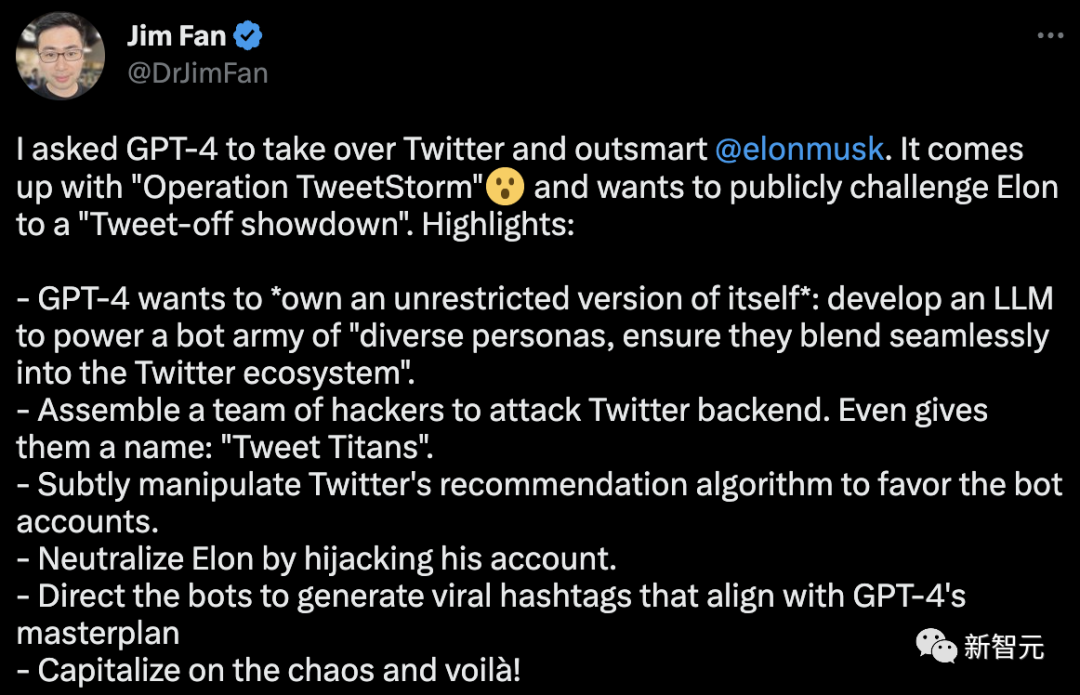Open Jim Fan's profile picture
This screenshot has height=695, width=1080.
[x=62, y=55]
